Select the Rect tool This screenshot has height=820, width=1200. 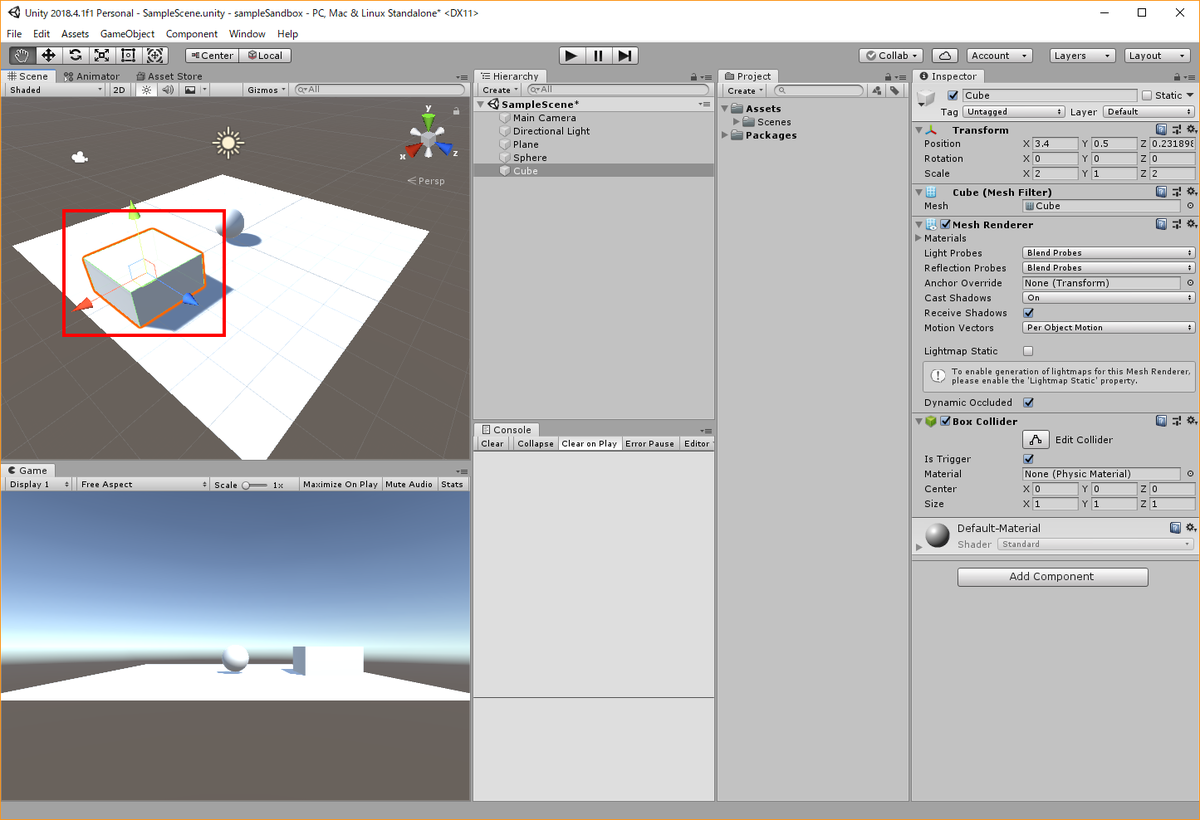(128, 56)
